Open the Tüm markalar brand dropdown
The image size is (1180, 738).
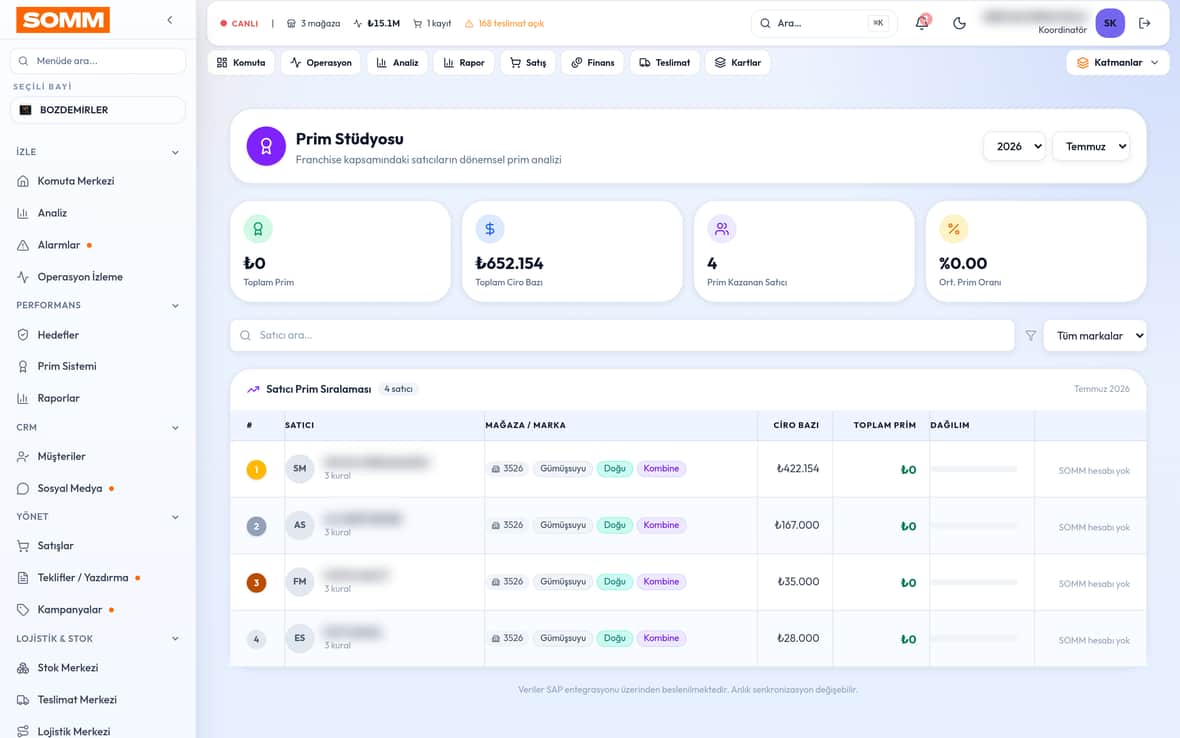click(1095, 336)
